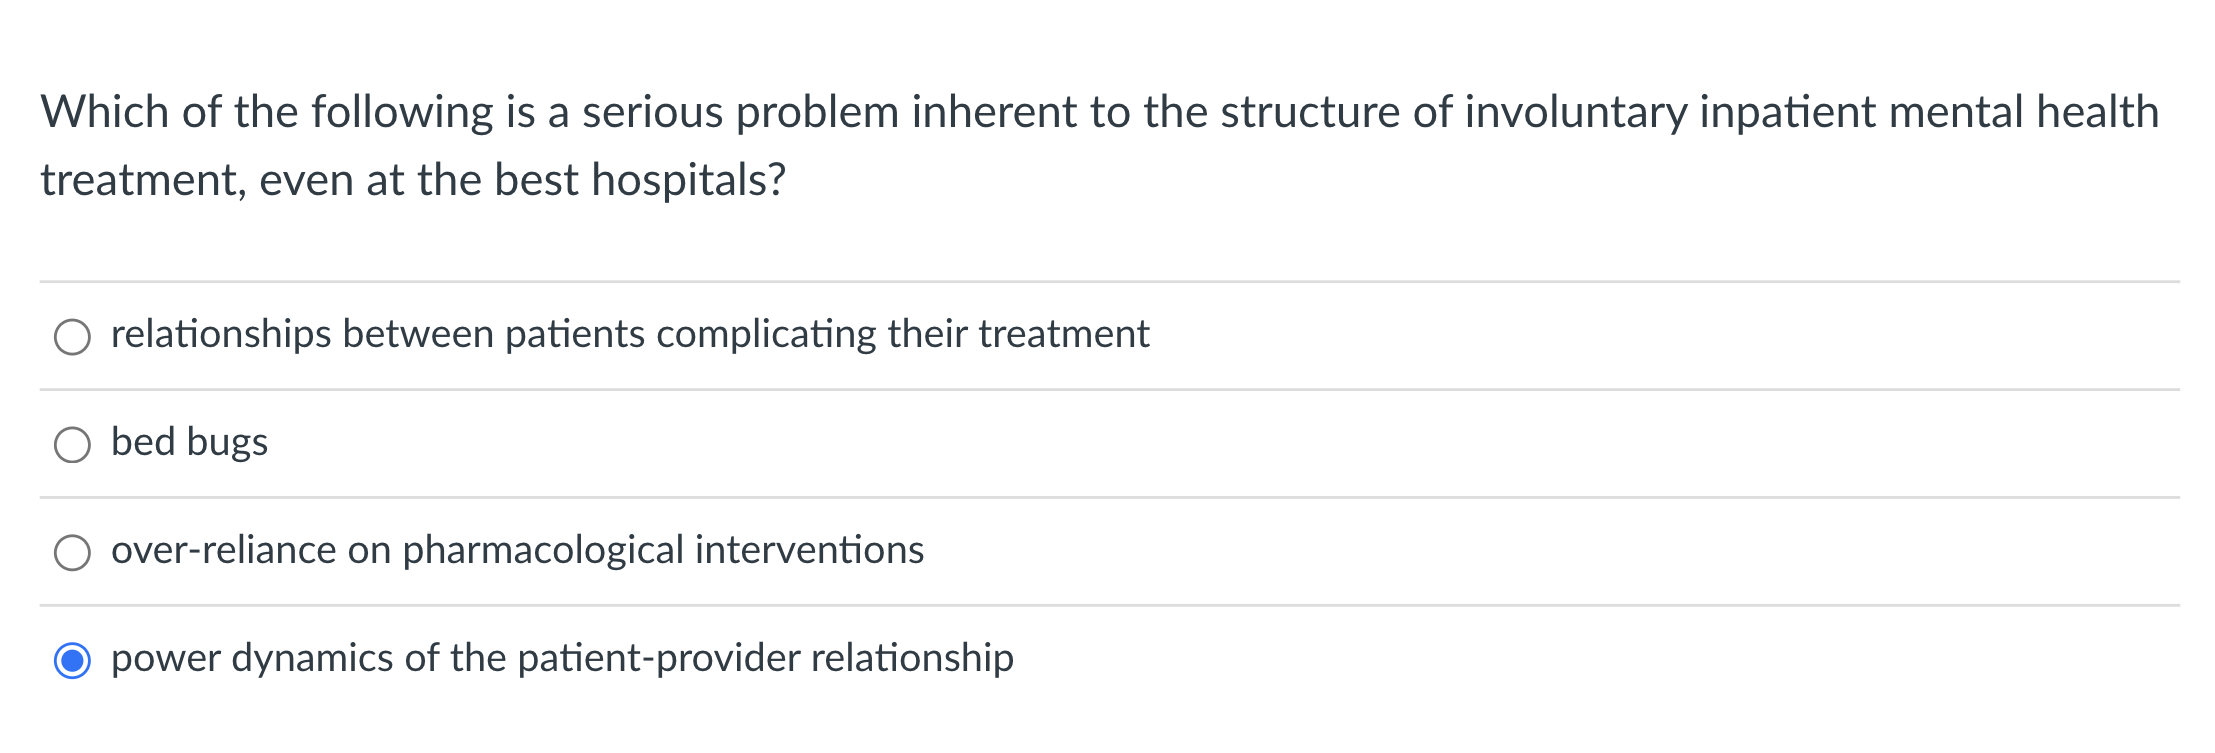Viewport: 2215px width, 753px height.
Task: Click the "bed bugs" option label
Action: (188, 443)
